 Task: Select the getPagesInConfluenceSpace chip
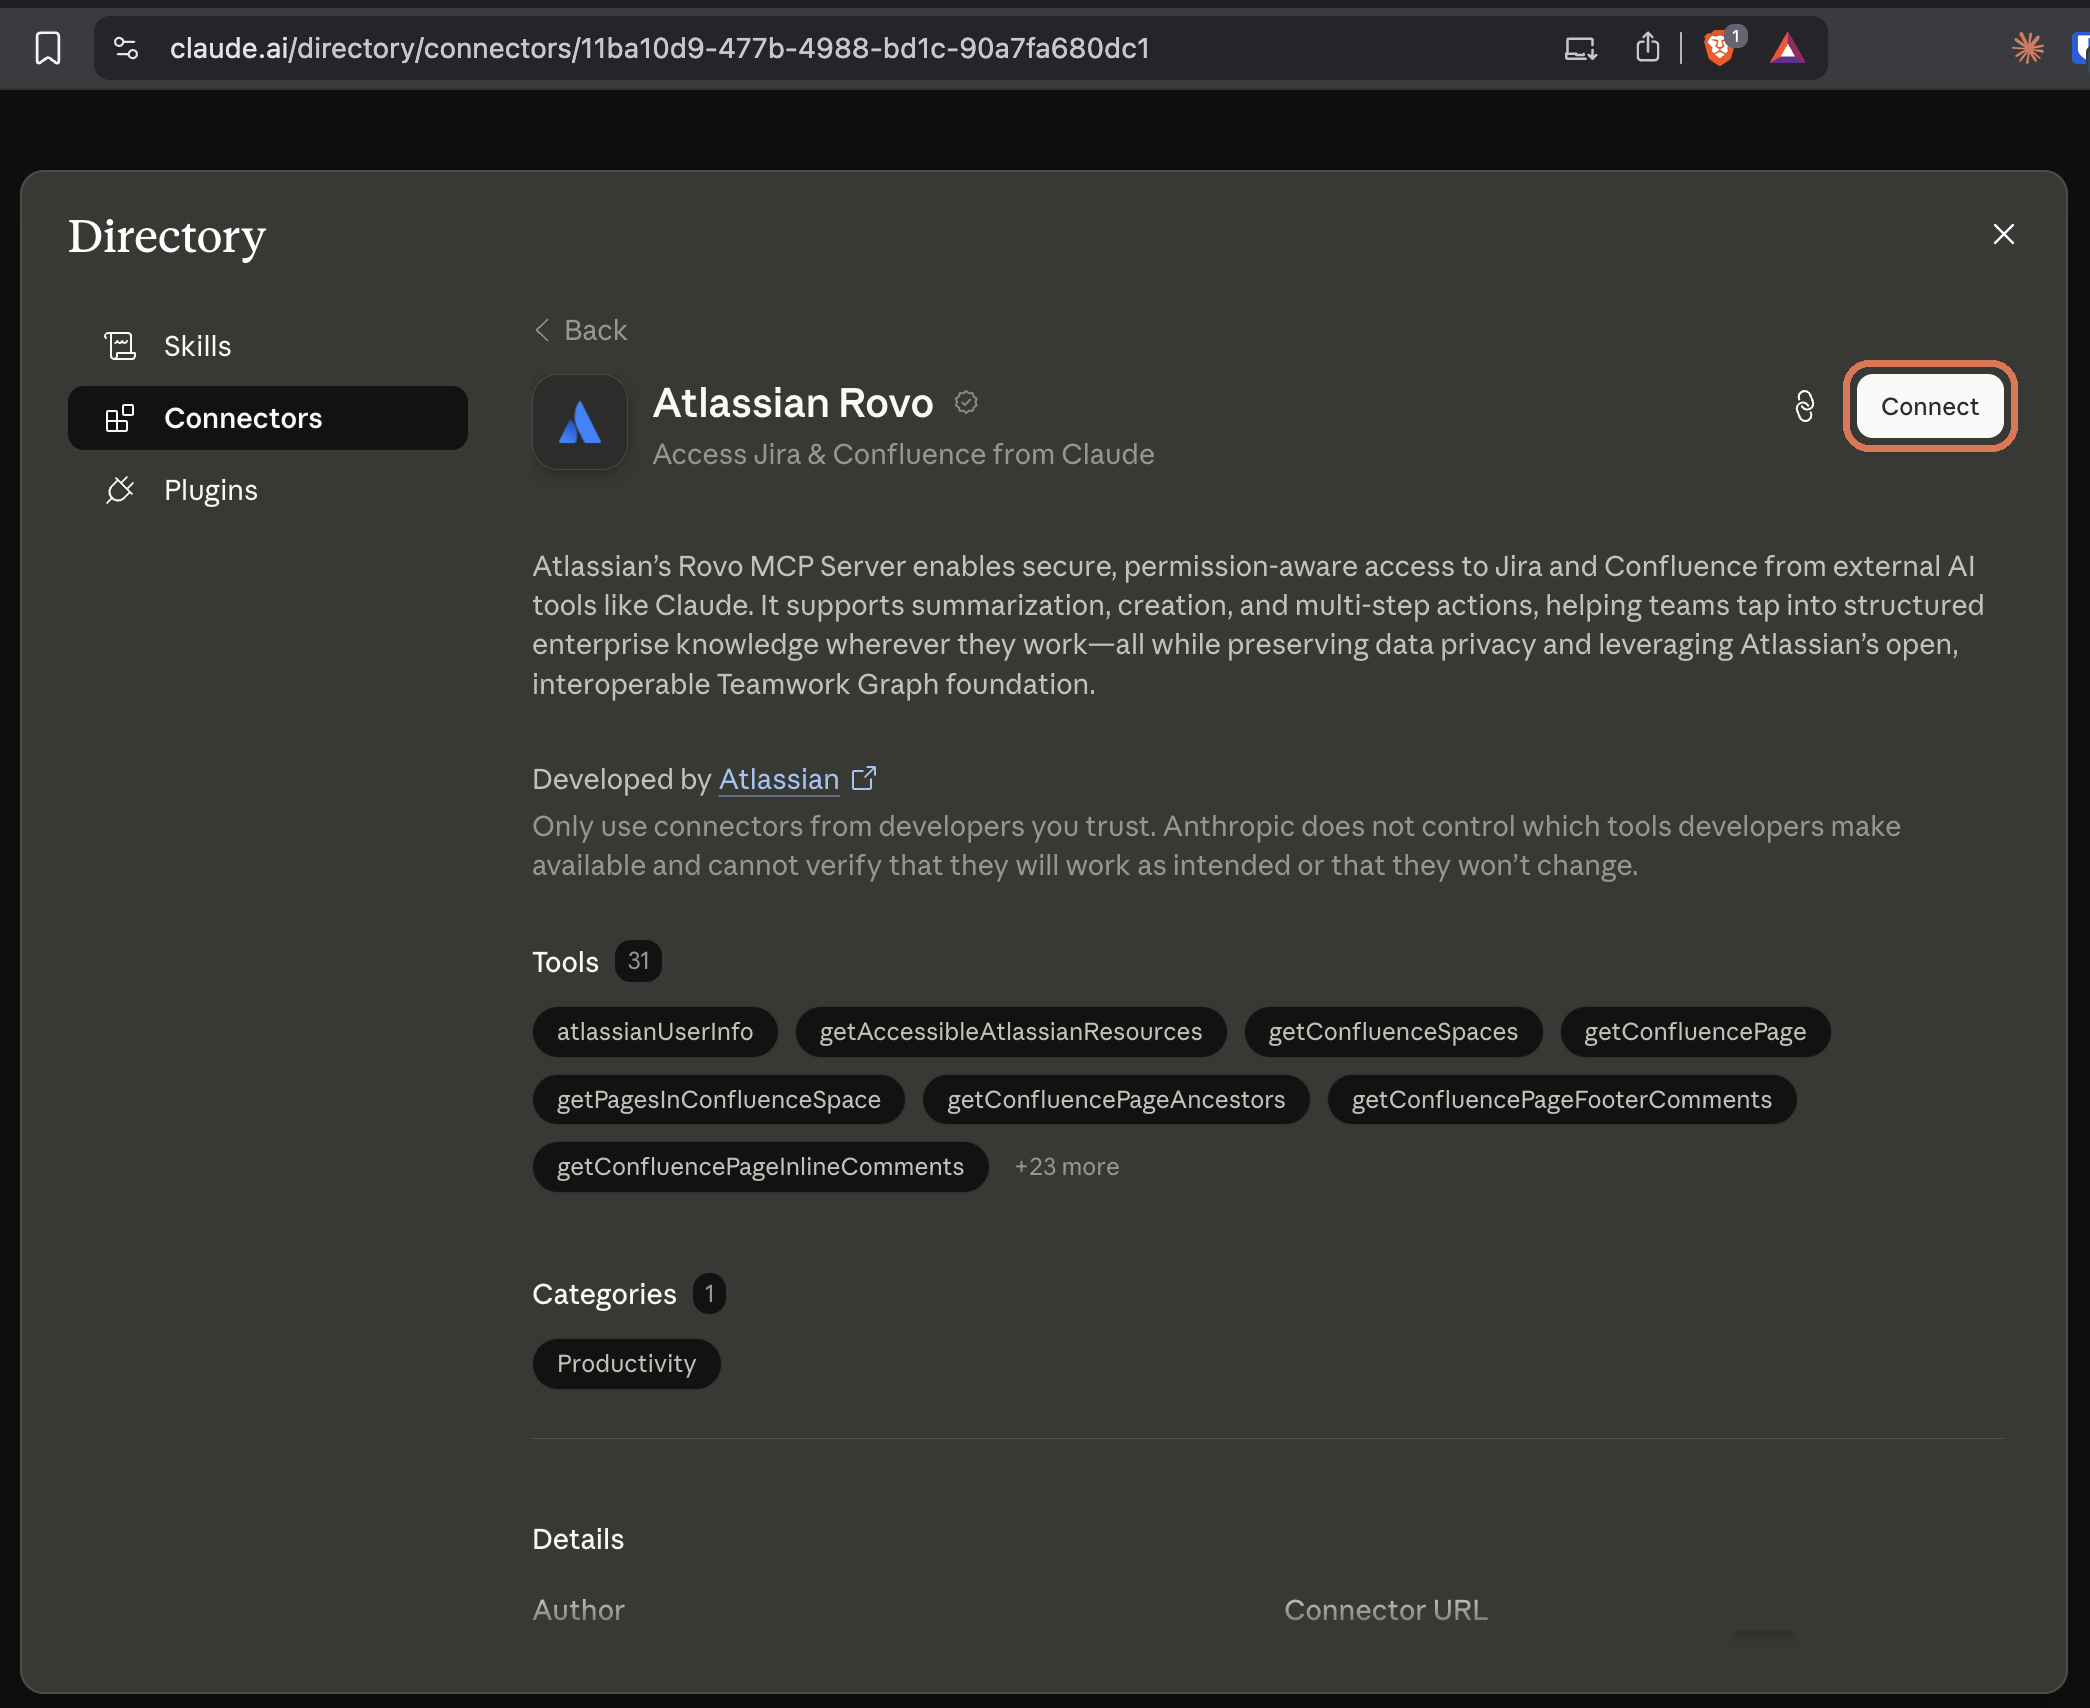pyautogui.click(x=719, y=1099)
